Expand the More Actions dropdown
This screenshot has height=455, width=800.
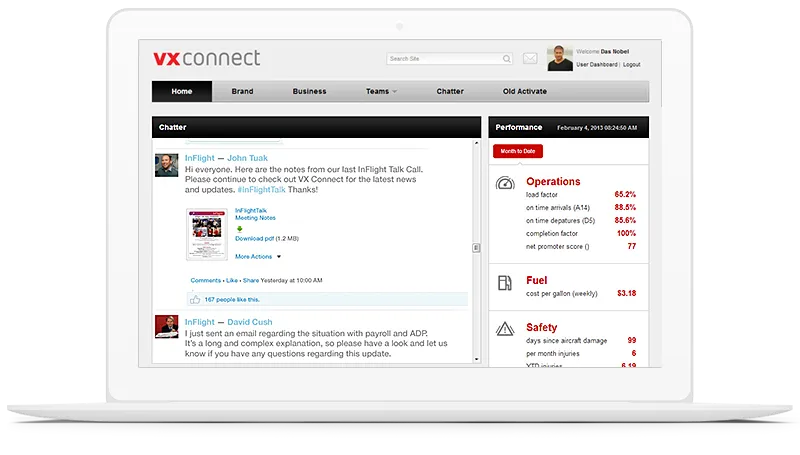click(258, 257)
